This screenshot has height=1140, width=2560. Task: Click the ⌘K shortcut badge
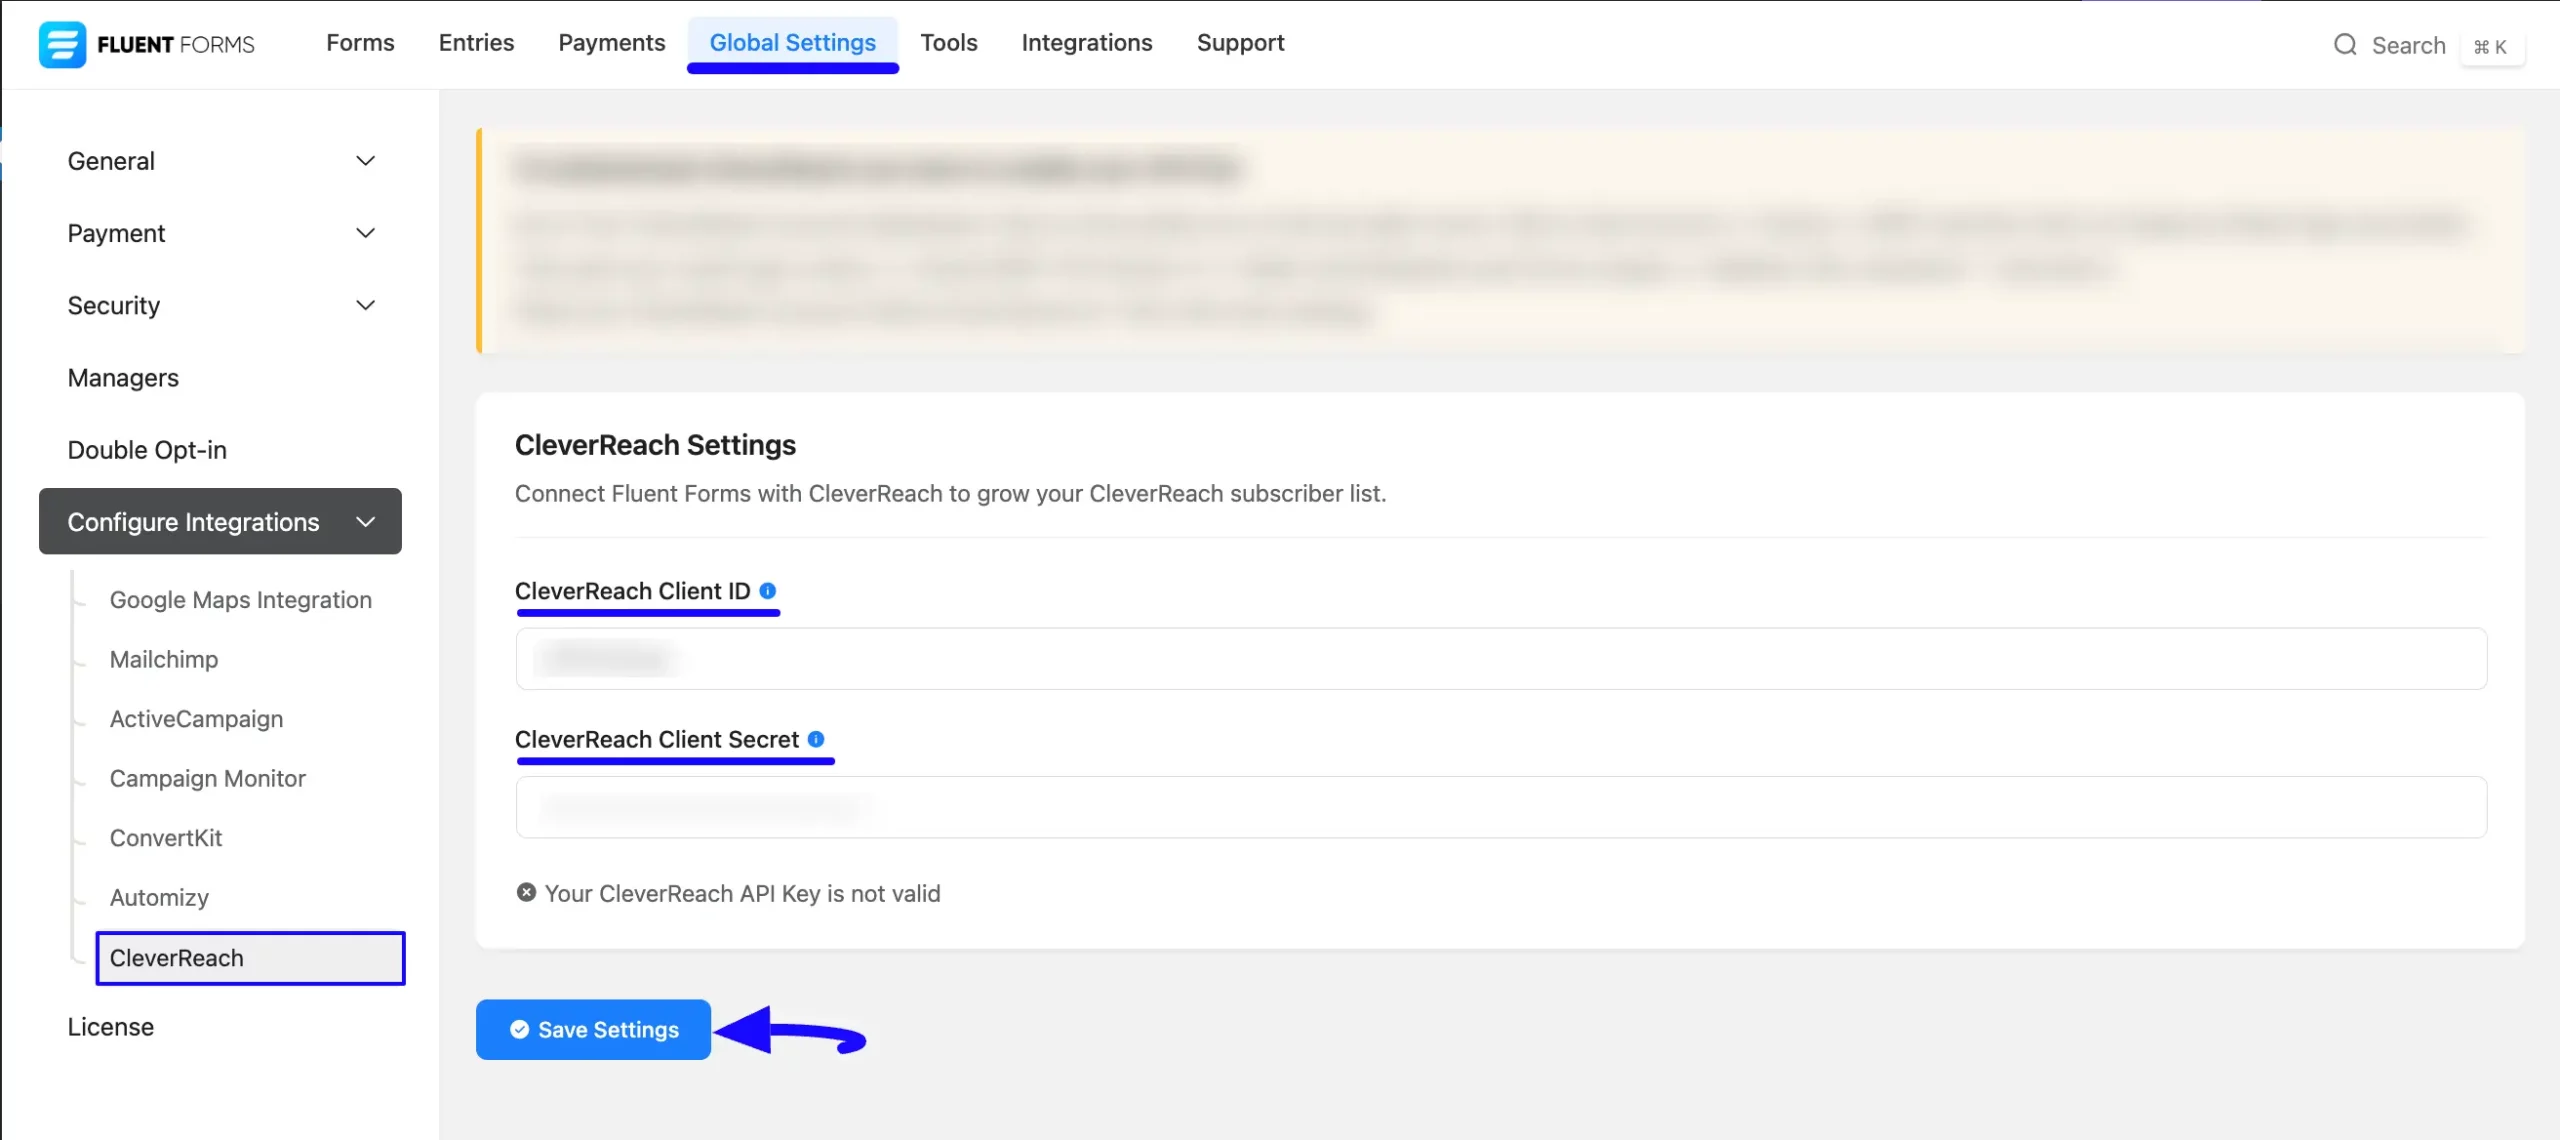click(2490, 46)
